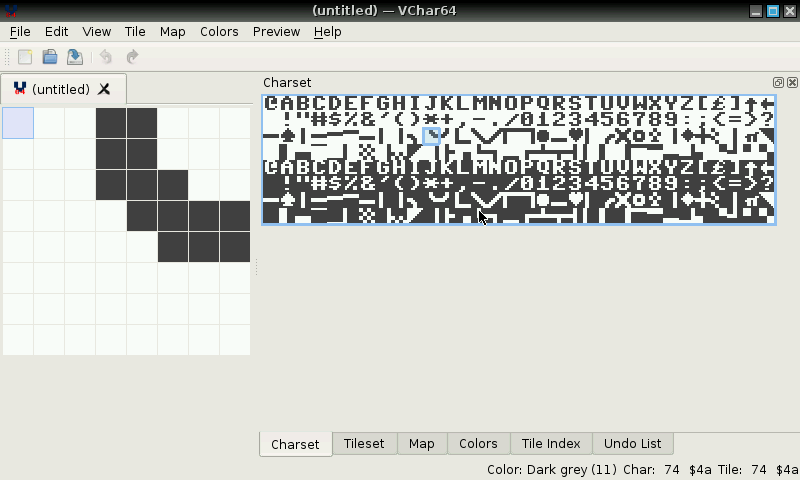Screen dimensions: 800x480
Task: Click the Save project toolbar icon
Action: click(75, 58)
